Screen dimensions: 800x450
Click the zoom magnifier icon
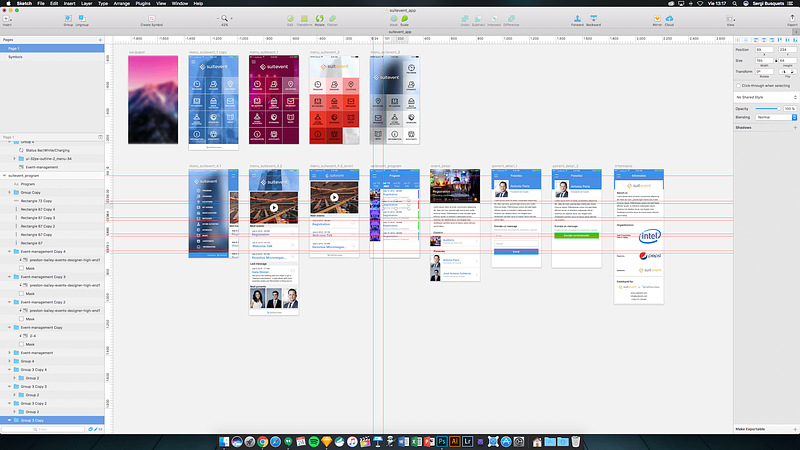pos(224,18)
